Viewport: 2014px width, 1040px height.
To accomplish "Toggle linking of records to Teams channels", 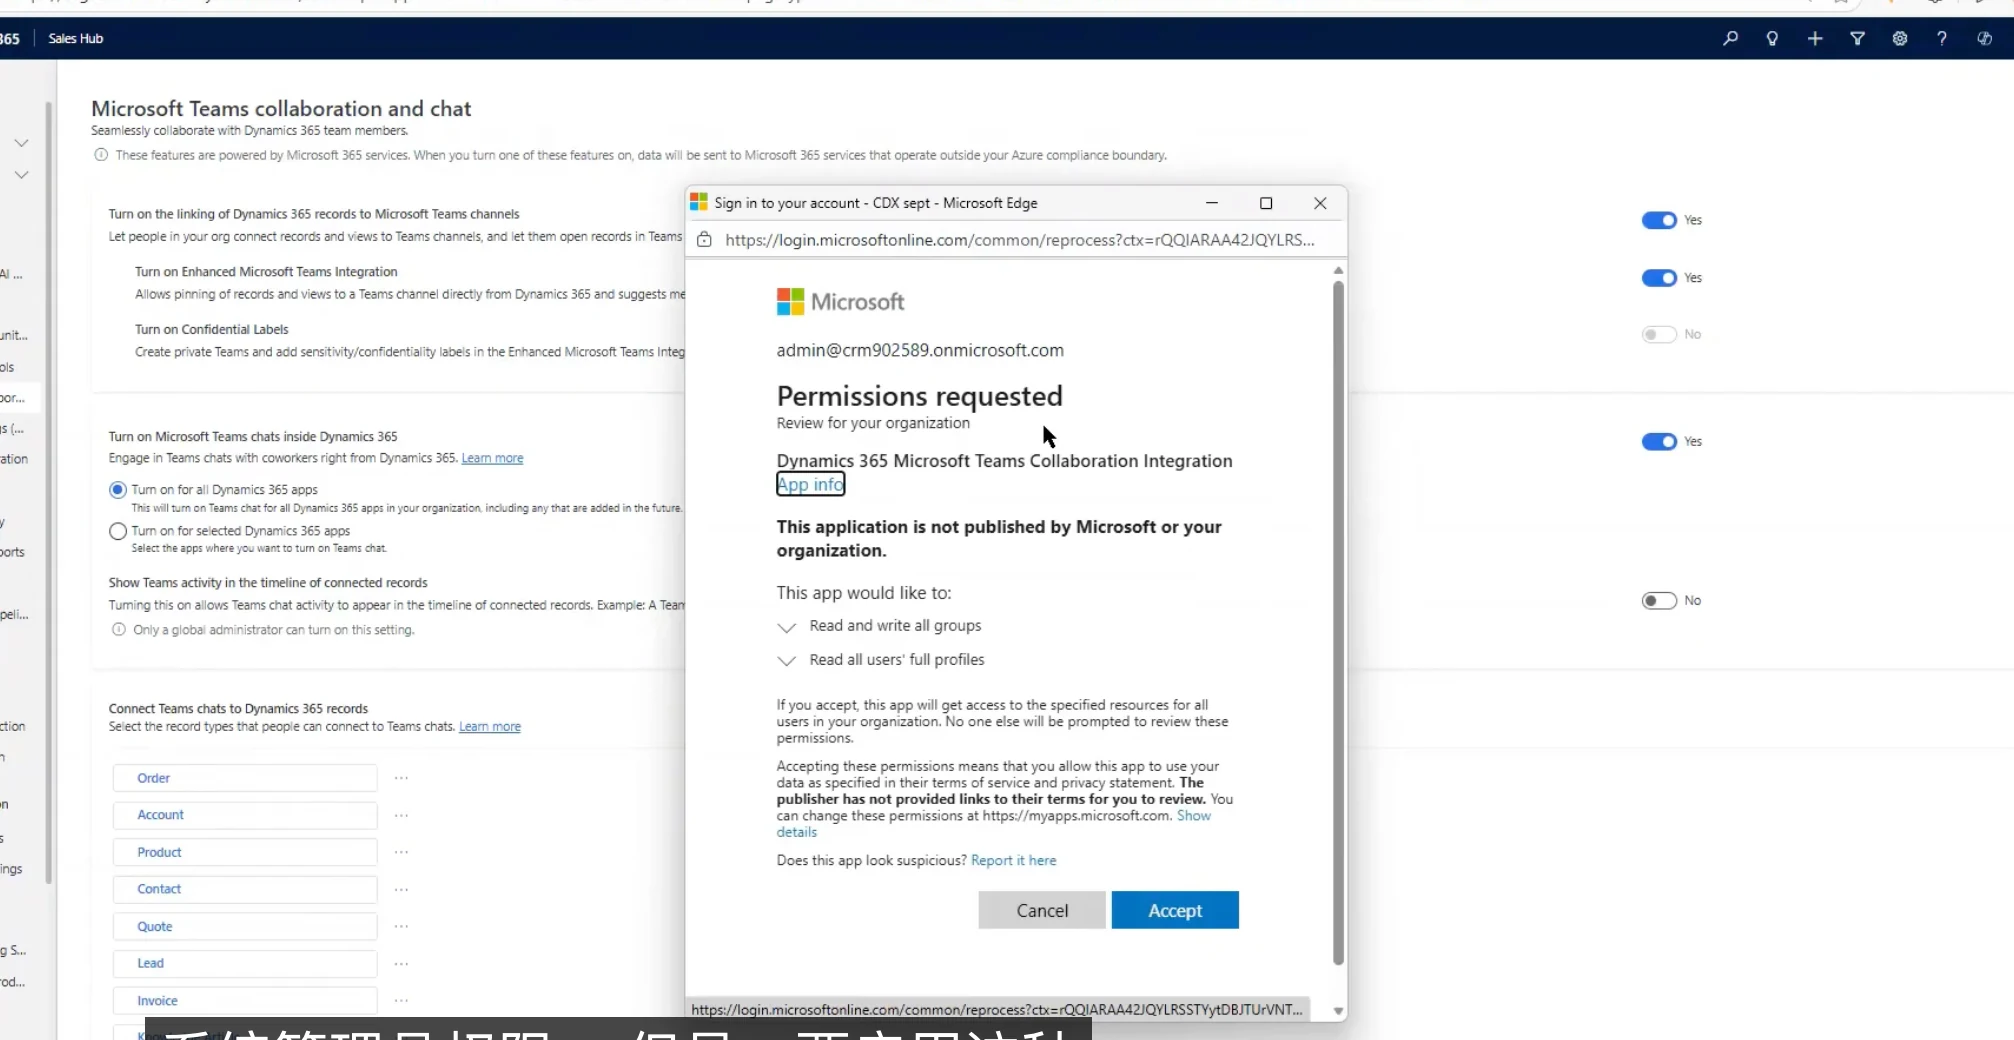I will (1659, 220).
